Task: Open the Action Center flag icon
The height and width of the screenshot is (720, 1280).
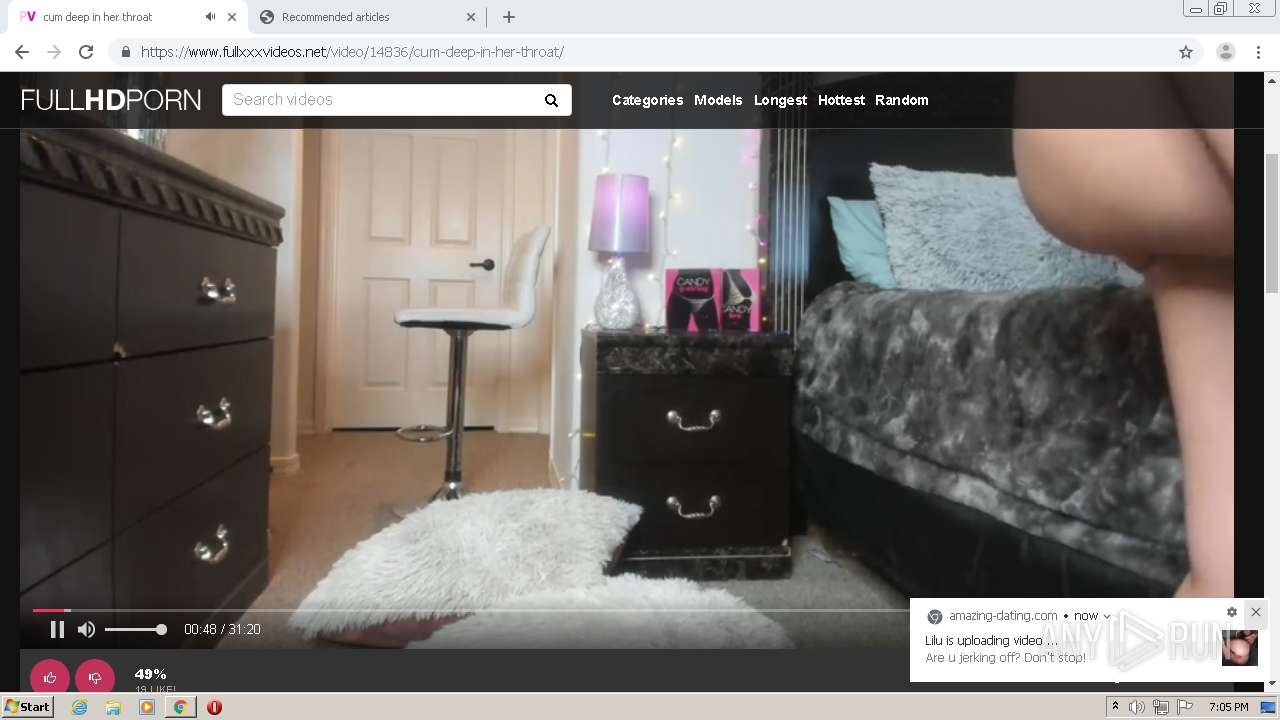Action: [1185, 707]
